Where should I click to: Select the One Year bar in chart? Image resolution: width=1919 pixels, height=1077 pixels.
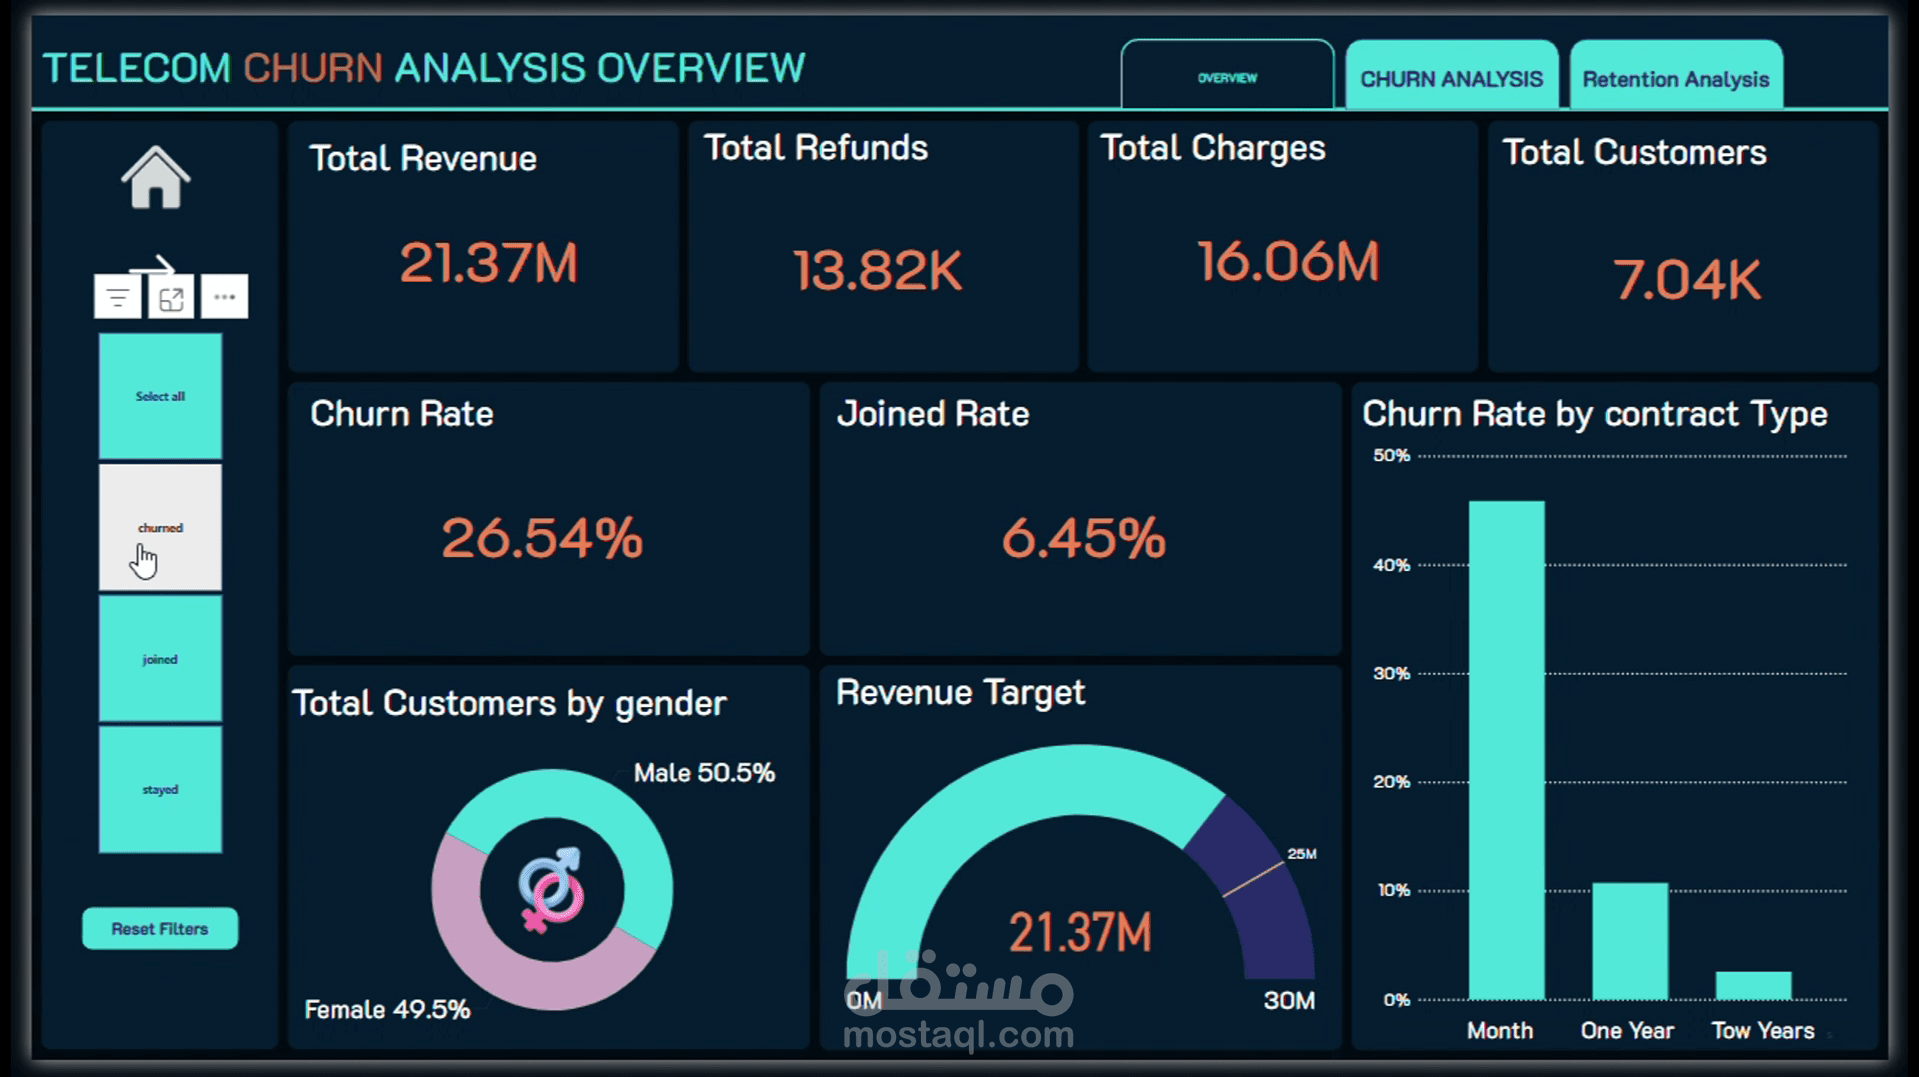tap(1630, 941)
